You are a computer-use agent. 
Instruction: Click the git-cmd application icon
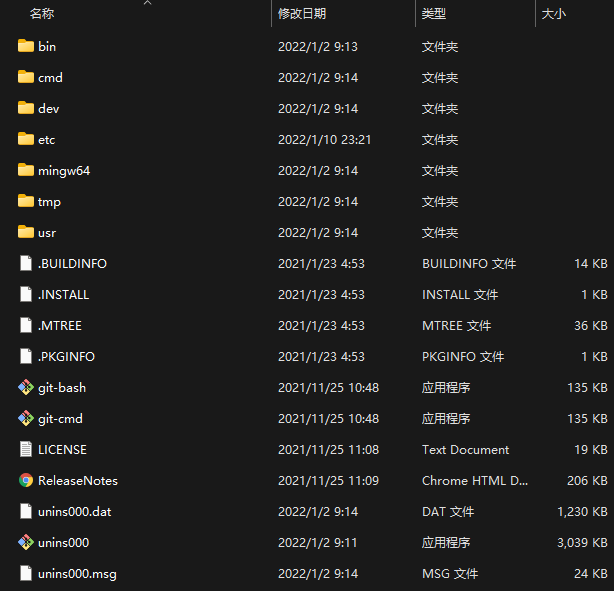click(x=26, y=418)
